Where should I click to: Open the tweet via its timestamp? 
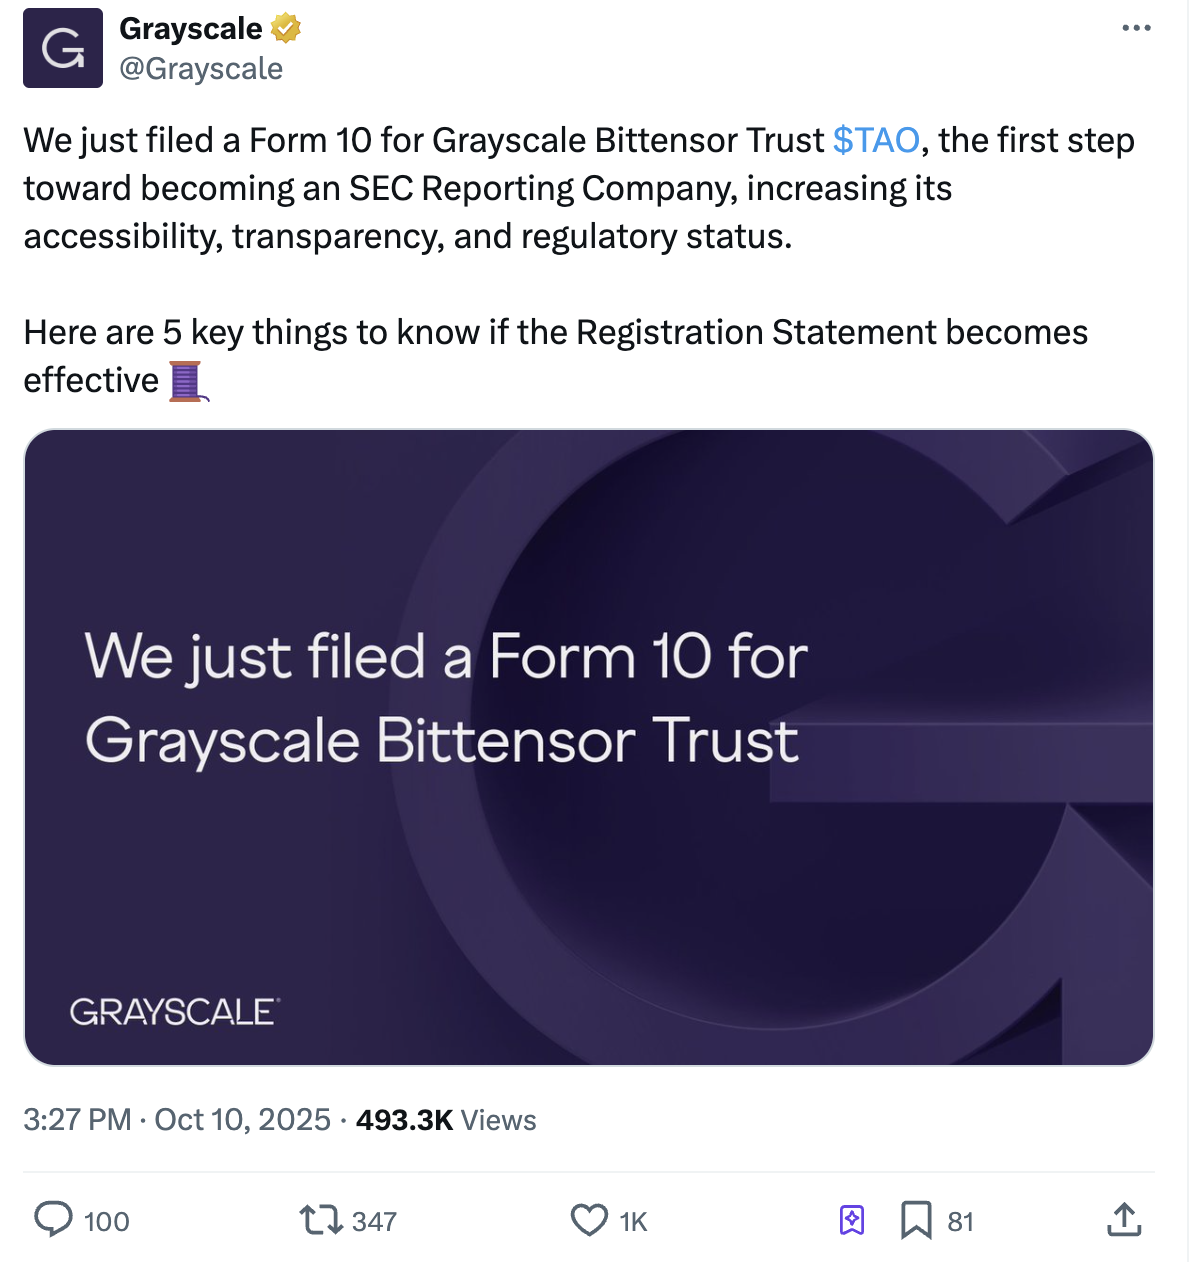click(177, 1120)
